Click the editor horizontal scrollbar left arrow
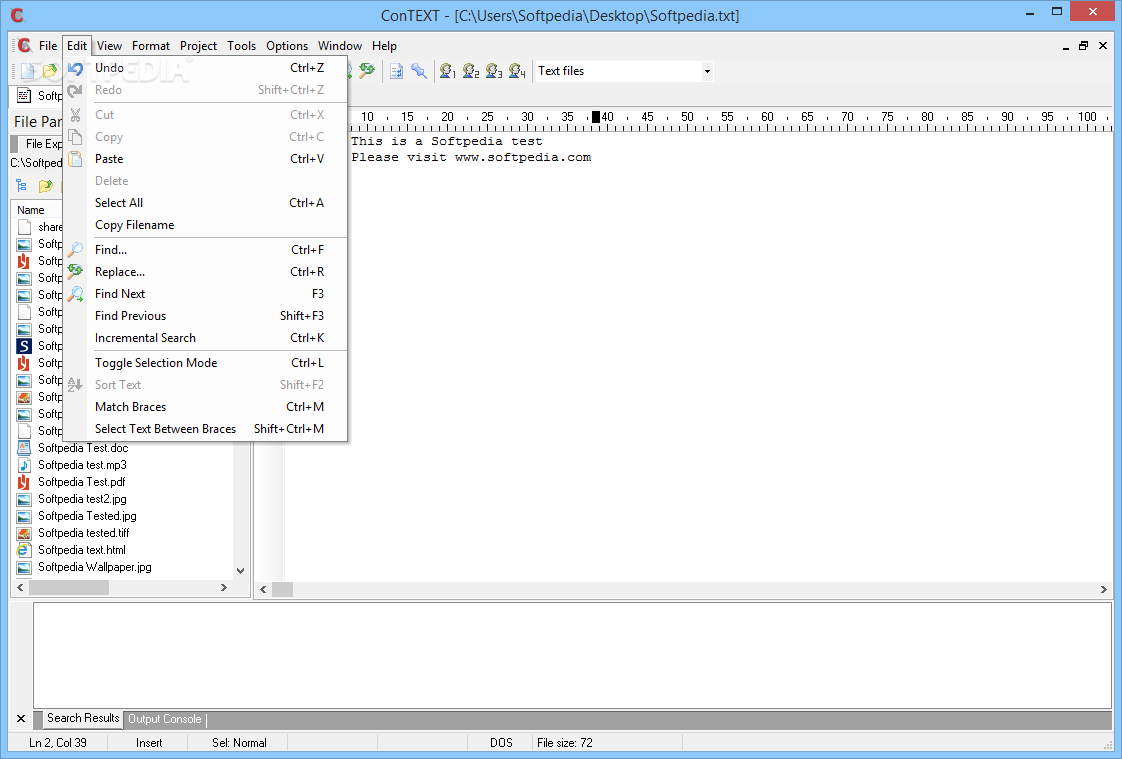 click(x=263, y=589)
